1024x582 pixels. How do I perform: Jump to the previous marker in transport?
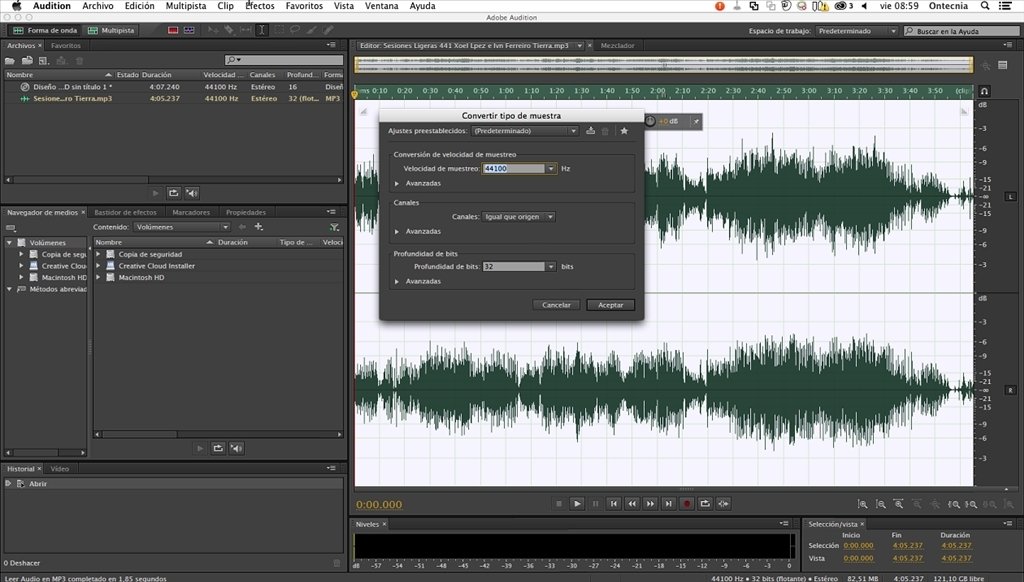[x=613, y=504]
